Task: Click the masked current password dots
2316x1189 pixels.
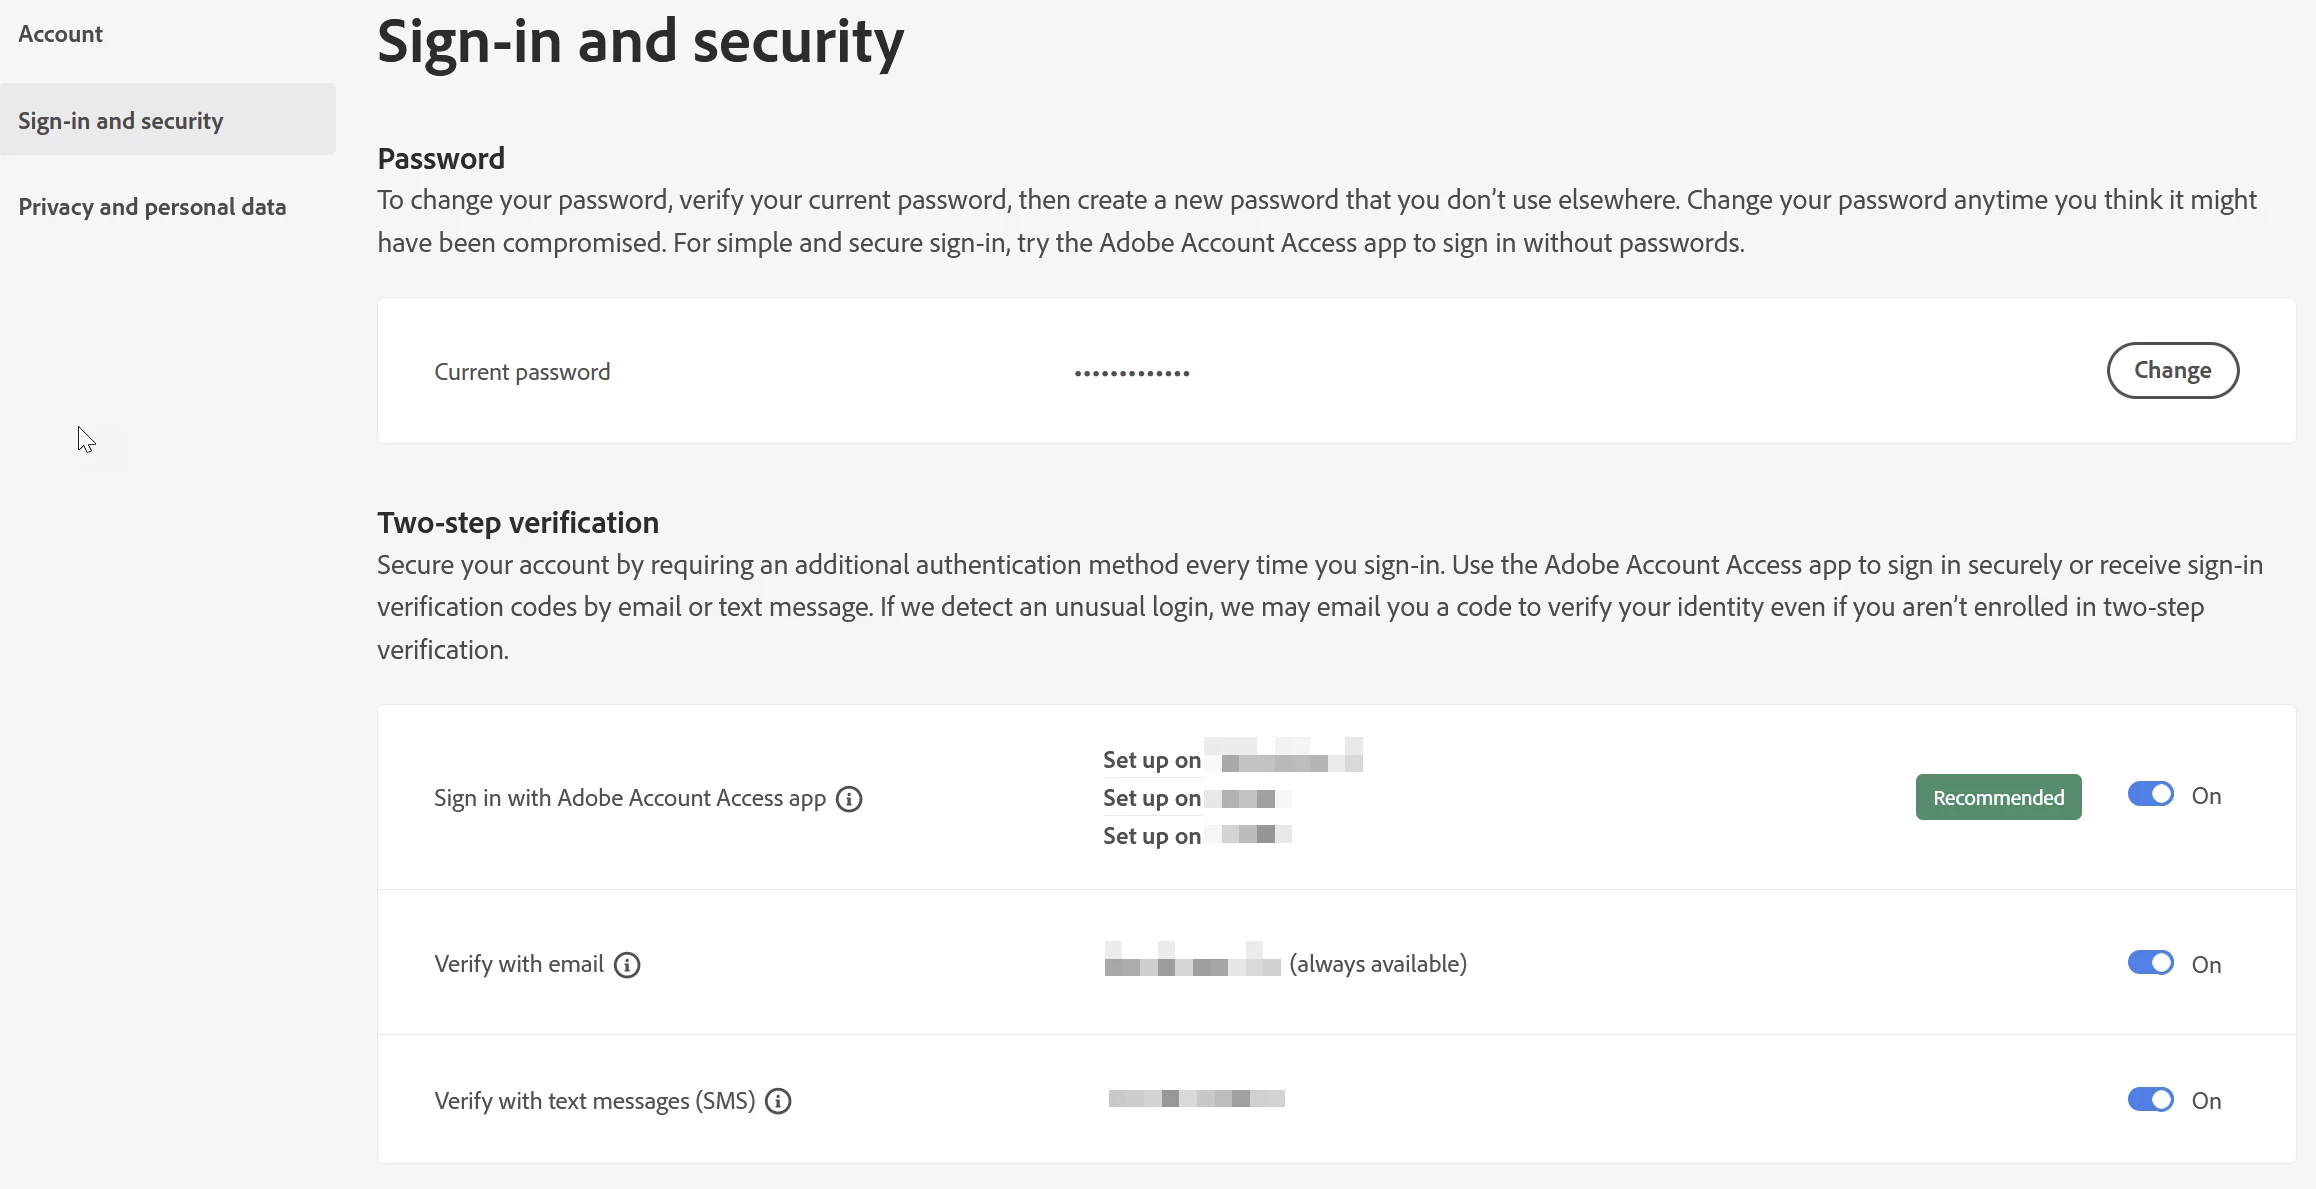Action: pyautogui.click(x=1132, y=373)
